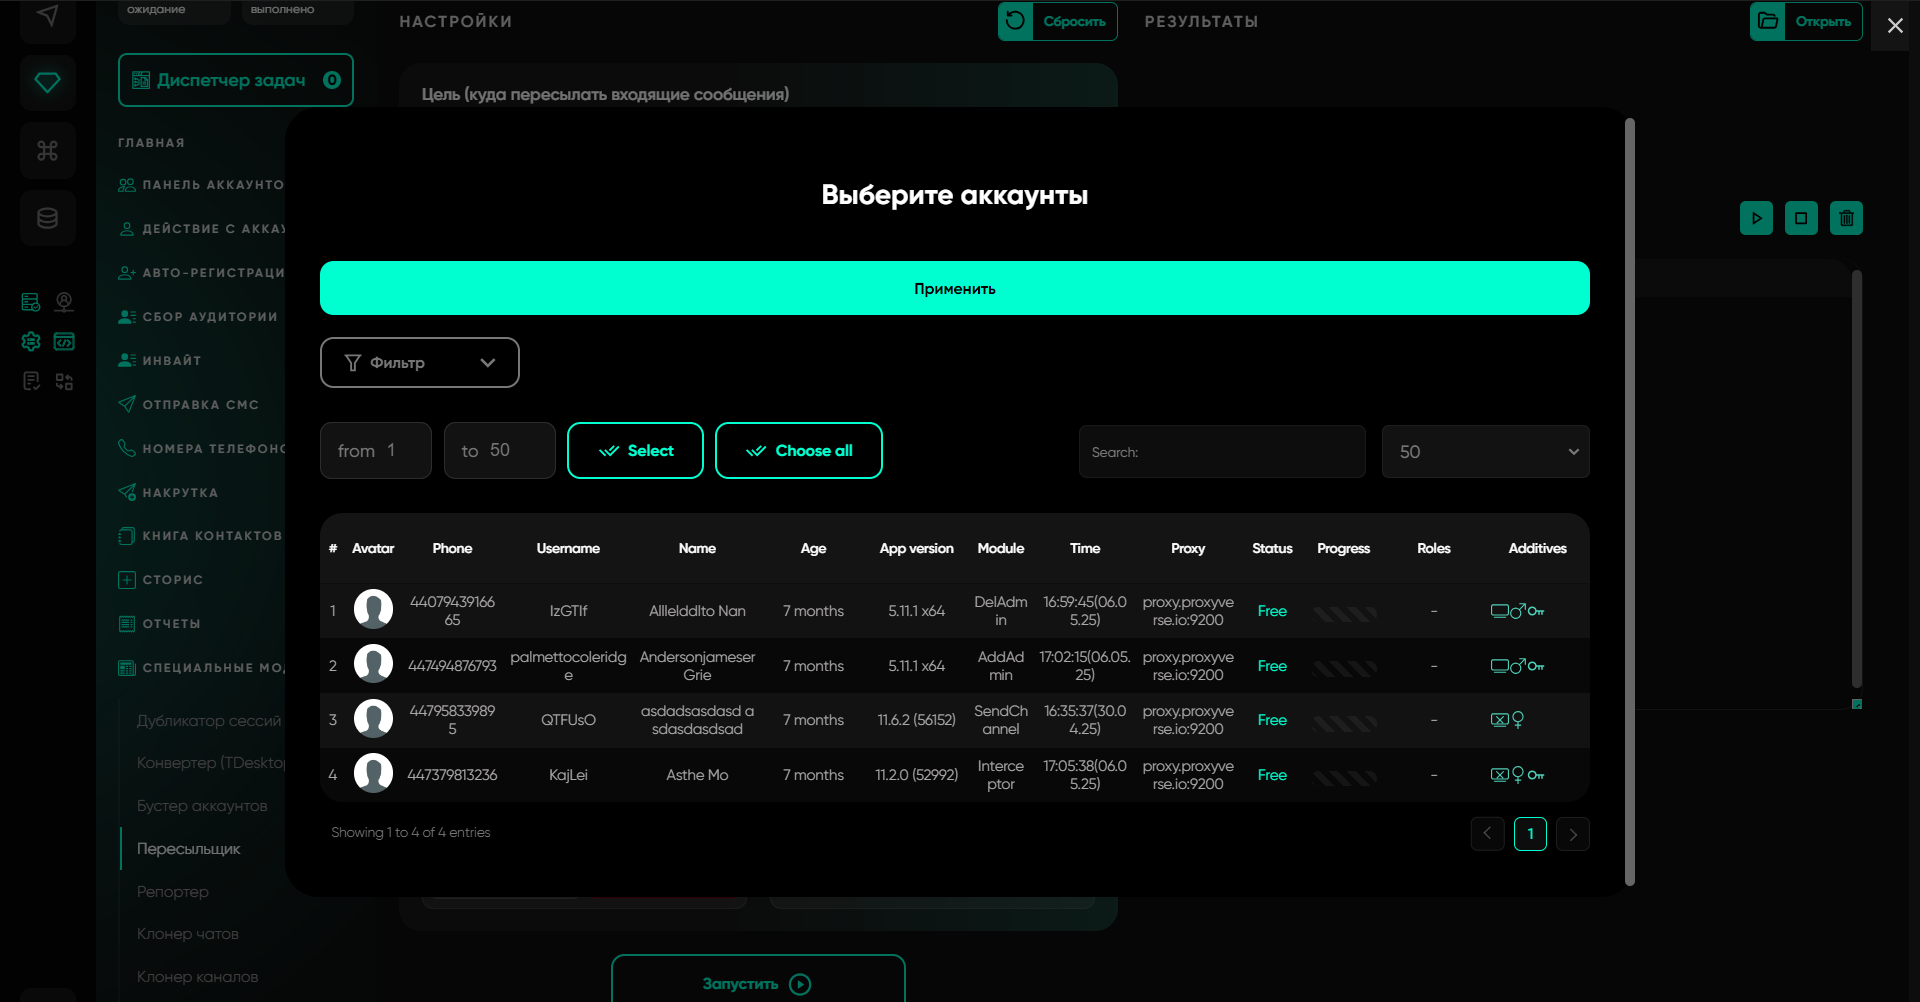This screenshot has width=1920, height=1002.
Task: Click the trash delete icon
Action: pos(1846,218)
